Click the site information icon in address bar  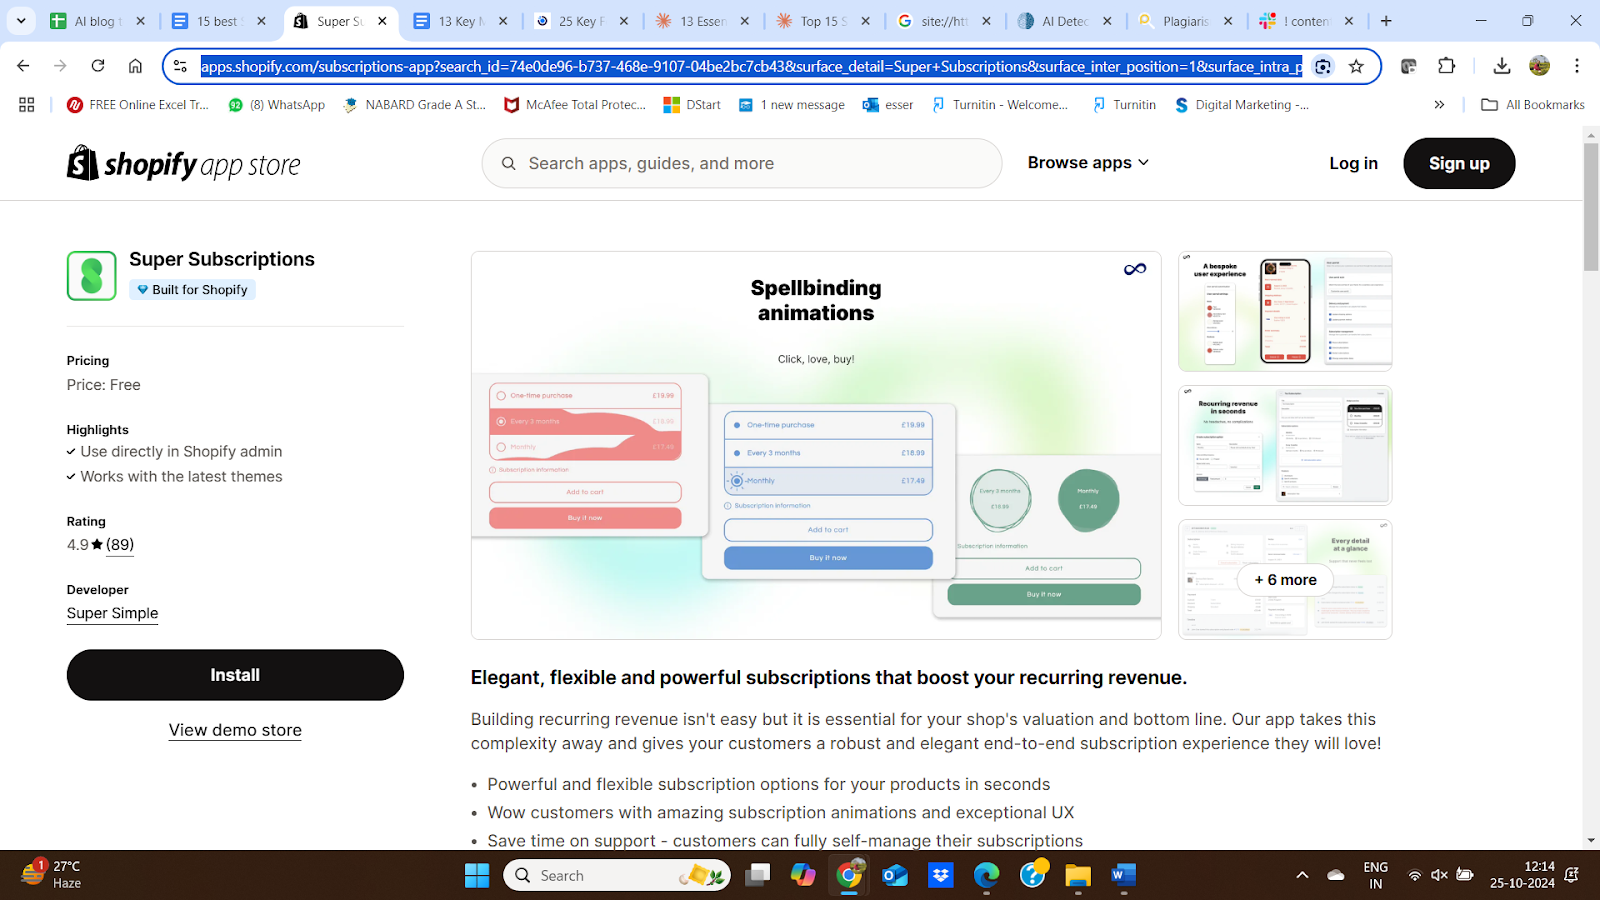(180, 66)
